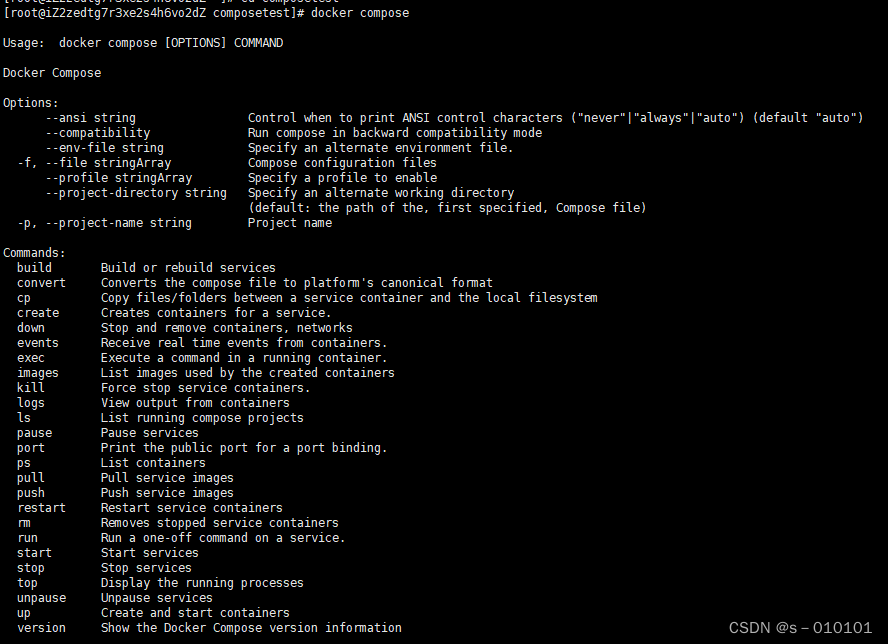Viewport: 888px width, 644px height.
Task: Click the '-f, --file stringArray' option
Action: pyautogui.click(x=94, y=163)
